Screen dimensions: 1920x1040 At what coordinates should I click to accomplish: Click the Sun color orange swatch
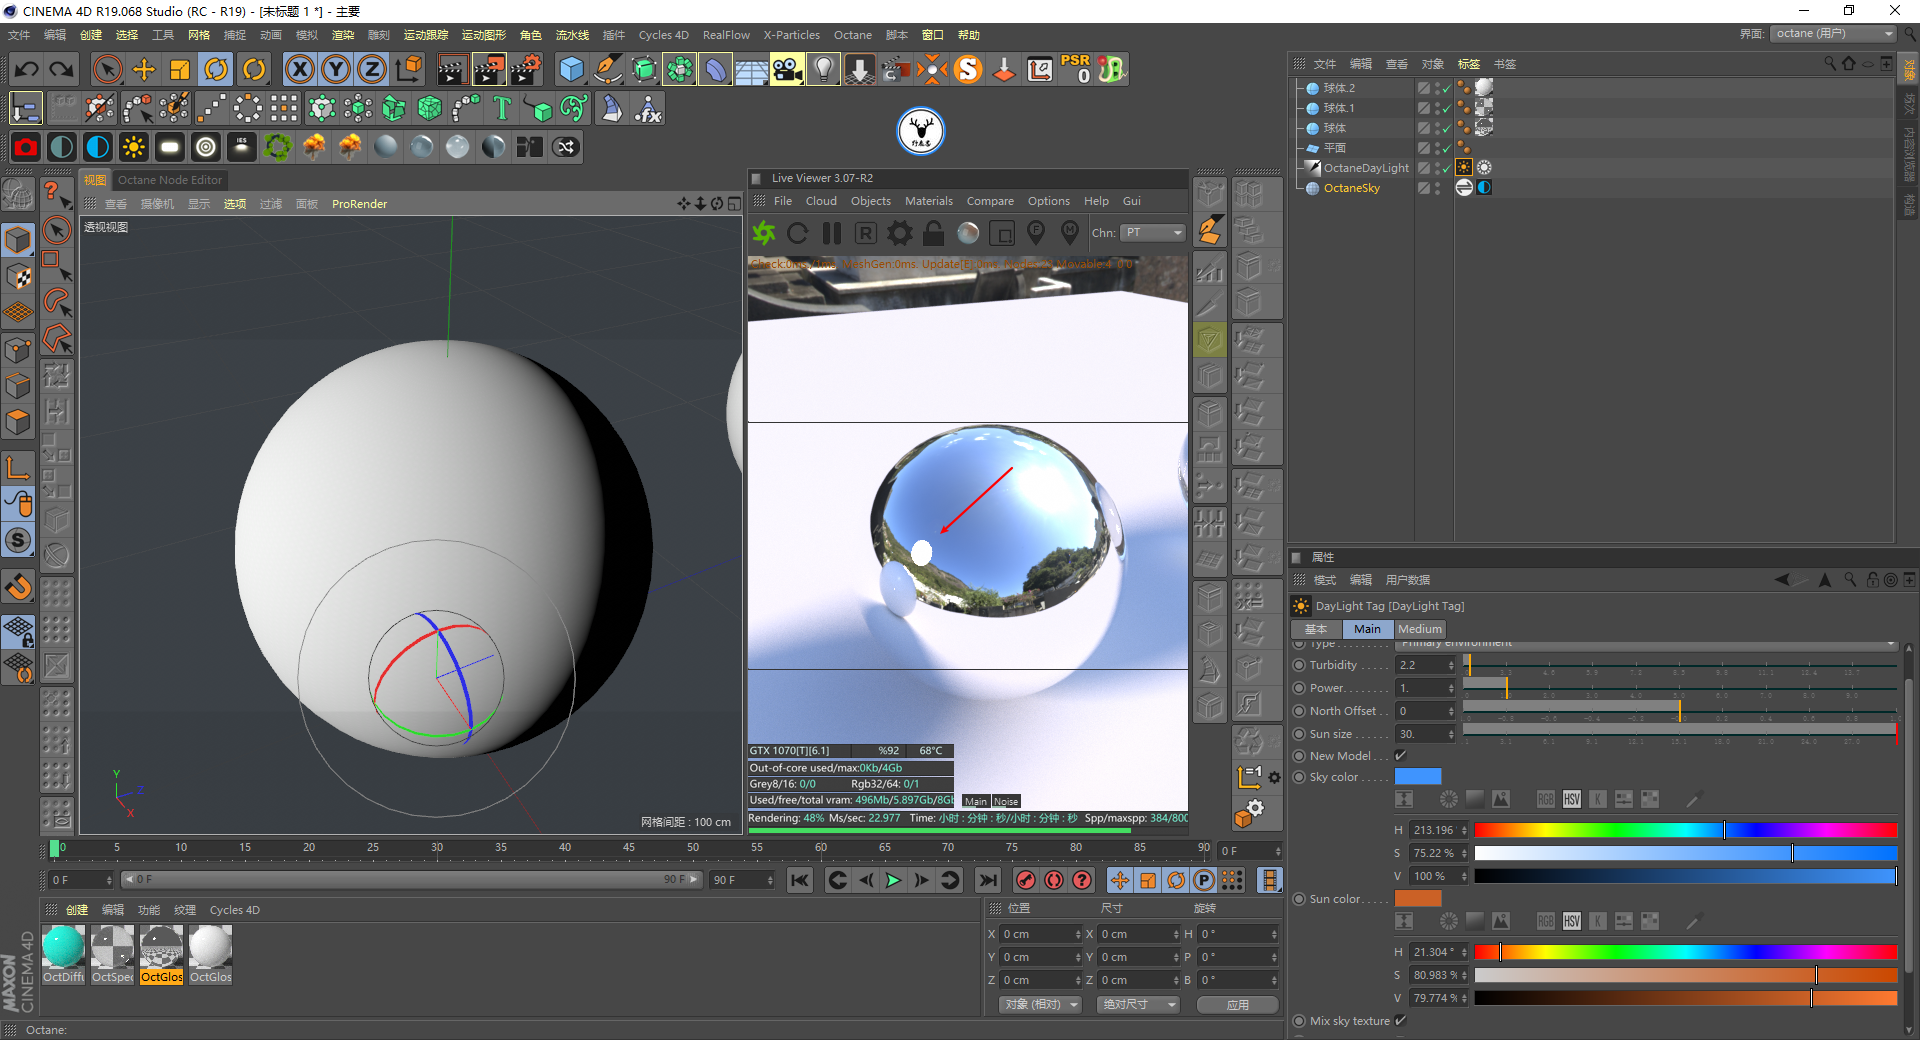1418,898
